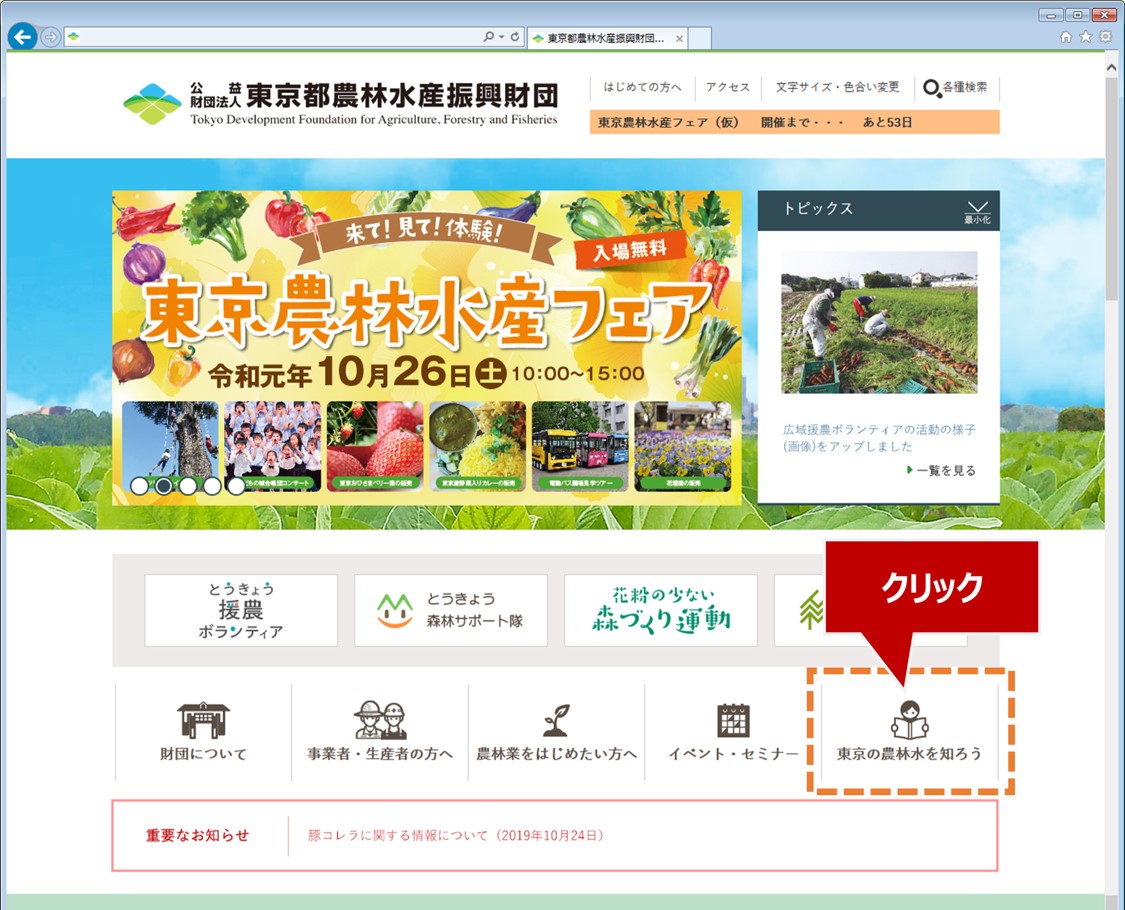This screenshot has height=910, width=1125.
Task: Click the empty new tab button
Action: click(x=700, y=39)
